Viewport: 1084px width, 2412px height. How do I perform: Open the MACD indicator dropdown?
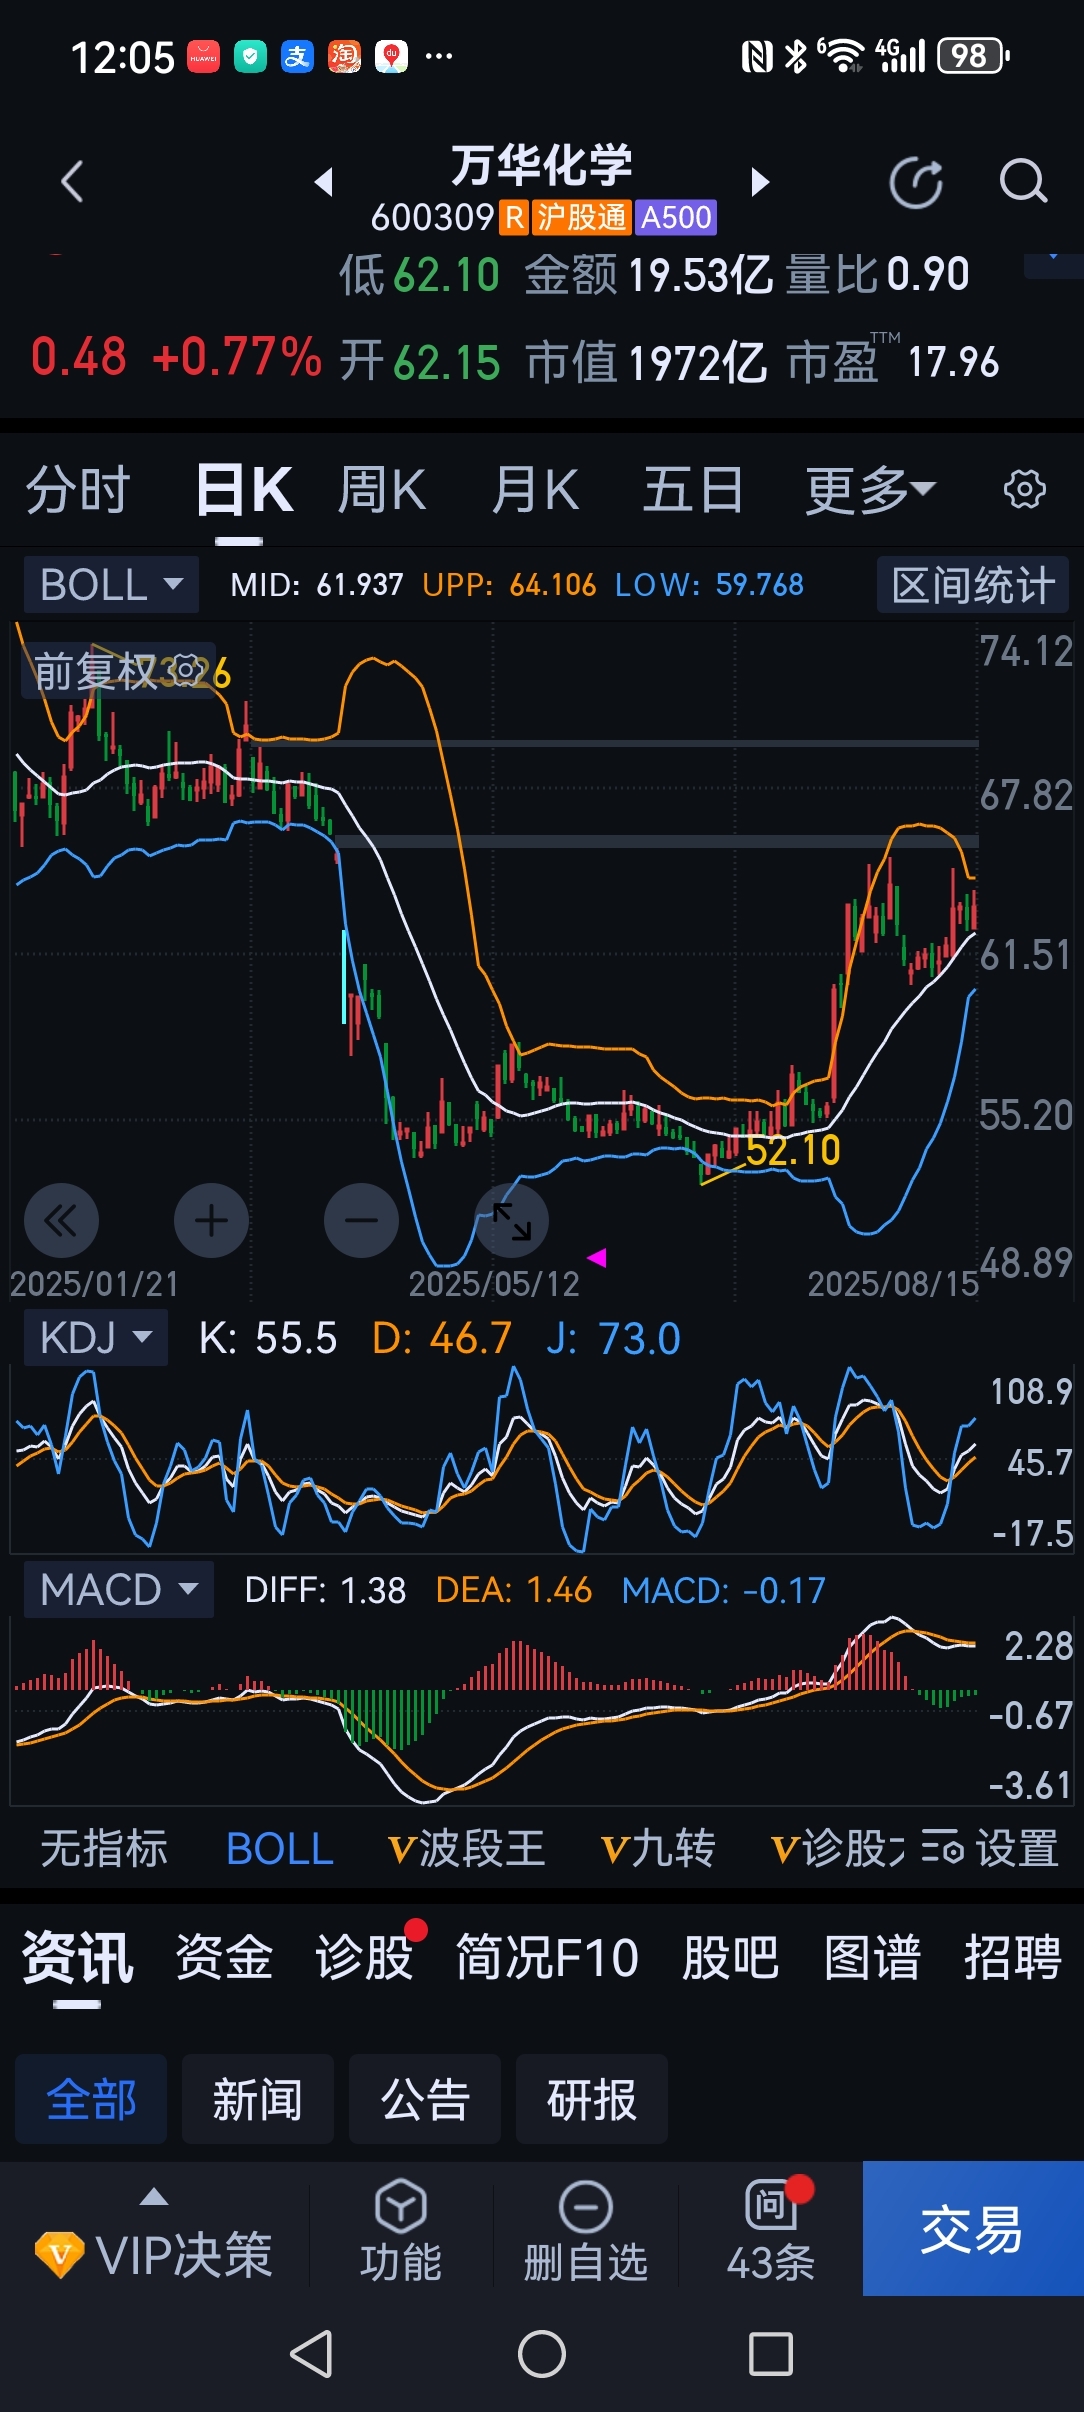[119, 1589]
